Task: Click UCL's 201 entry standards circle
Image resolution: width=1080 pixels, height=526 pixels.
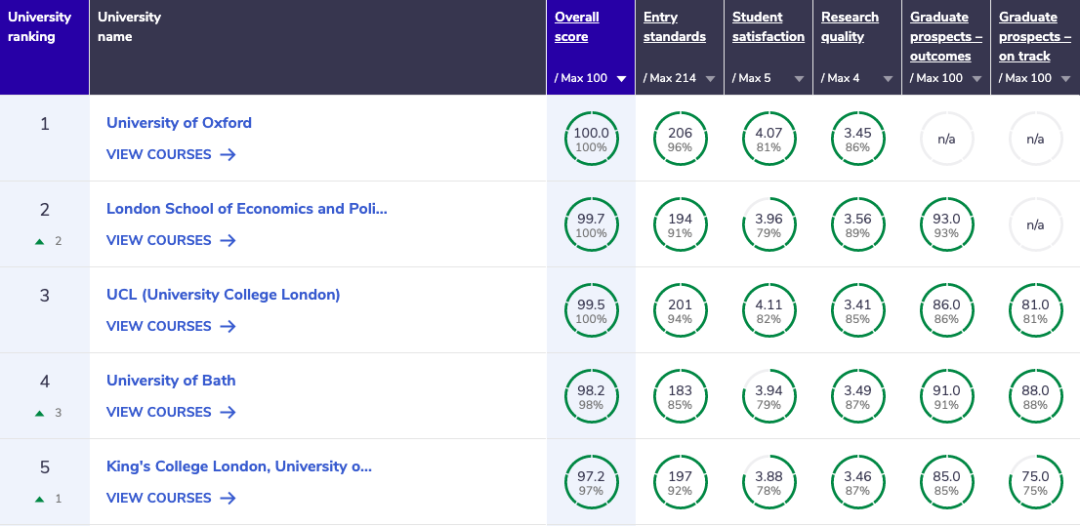Action: (x=680, y=311)
